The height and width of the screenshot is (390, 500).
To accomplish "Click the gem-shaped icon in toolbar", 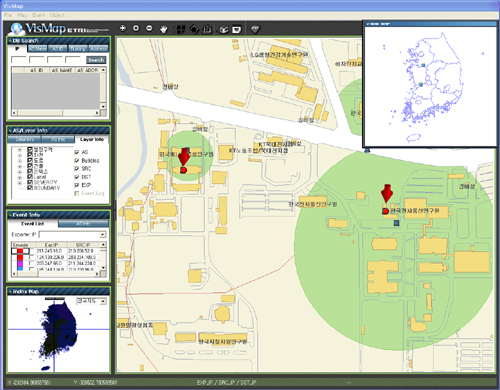I will pyautogui.click(x=255, y=29).
